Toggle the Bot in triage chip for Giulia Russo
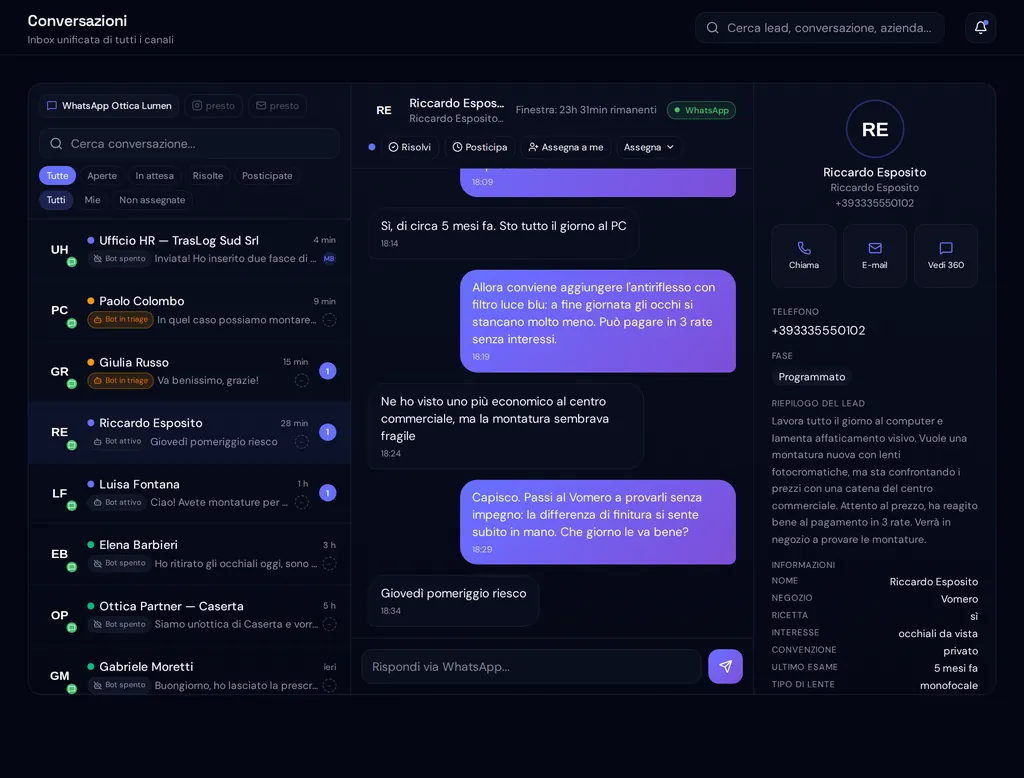The height and width of the screenshot is (778, 1024). pyautogui.click(x=120, y=380)
